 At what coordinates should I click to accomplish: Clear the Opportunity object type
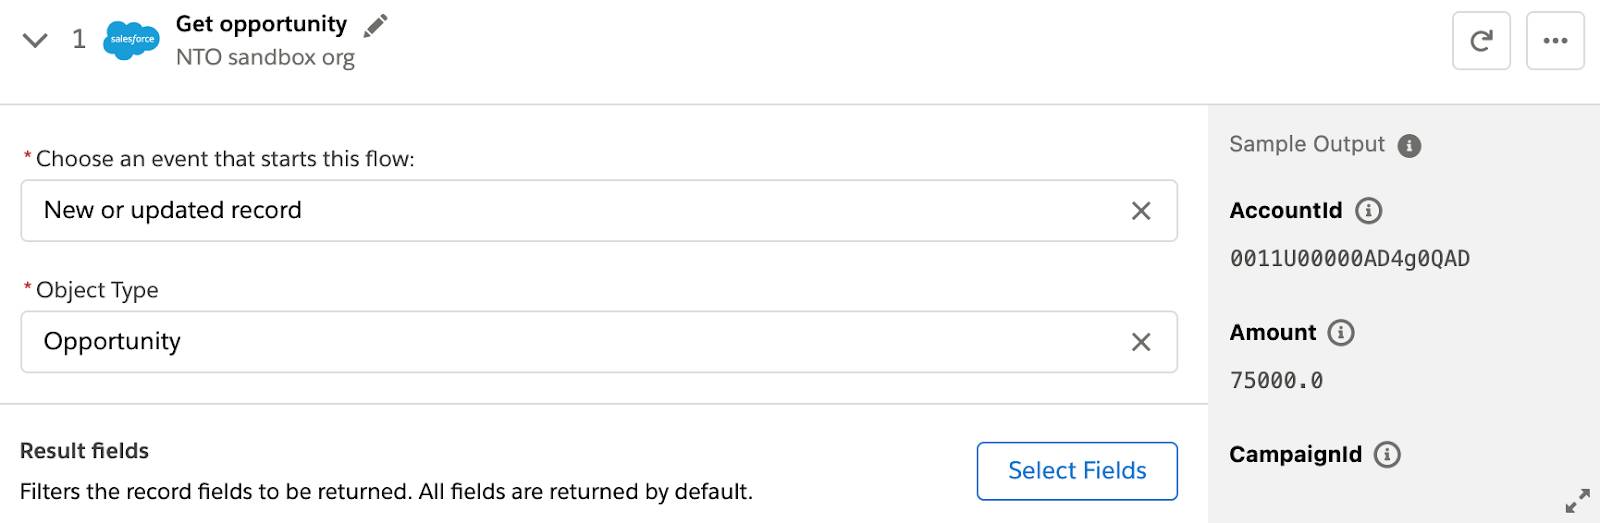click(x=1140, y=342)
